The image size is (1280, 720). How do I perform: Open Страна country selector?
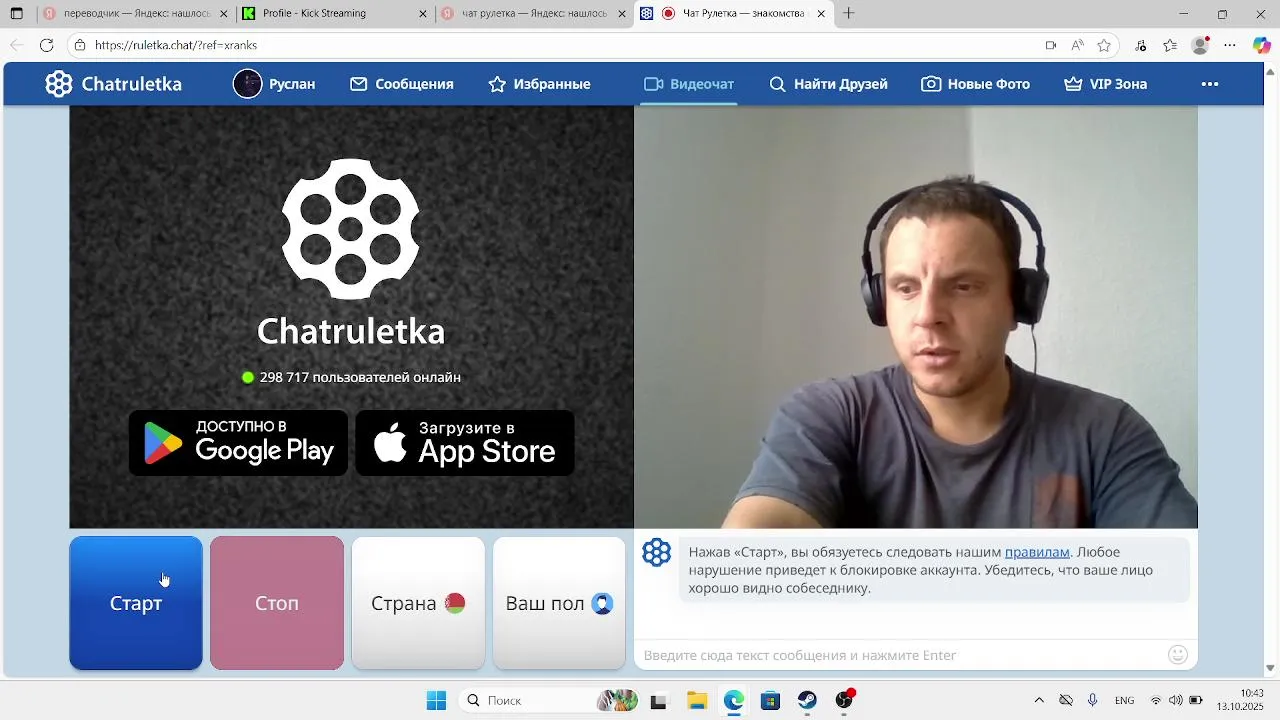[418, 603]
